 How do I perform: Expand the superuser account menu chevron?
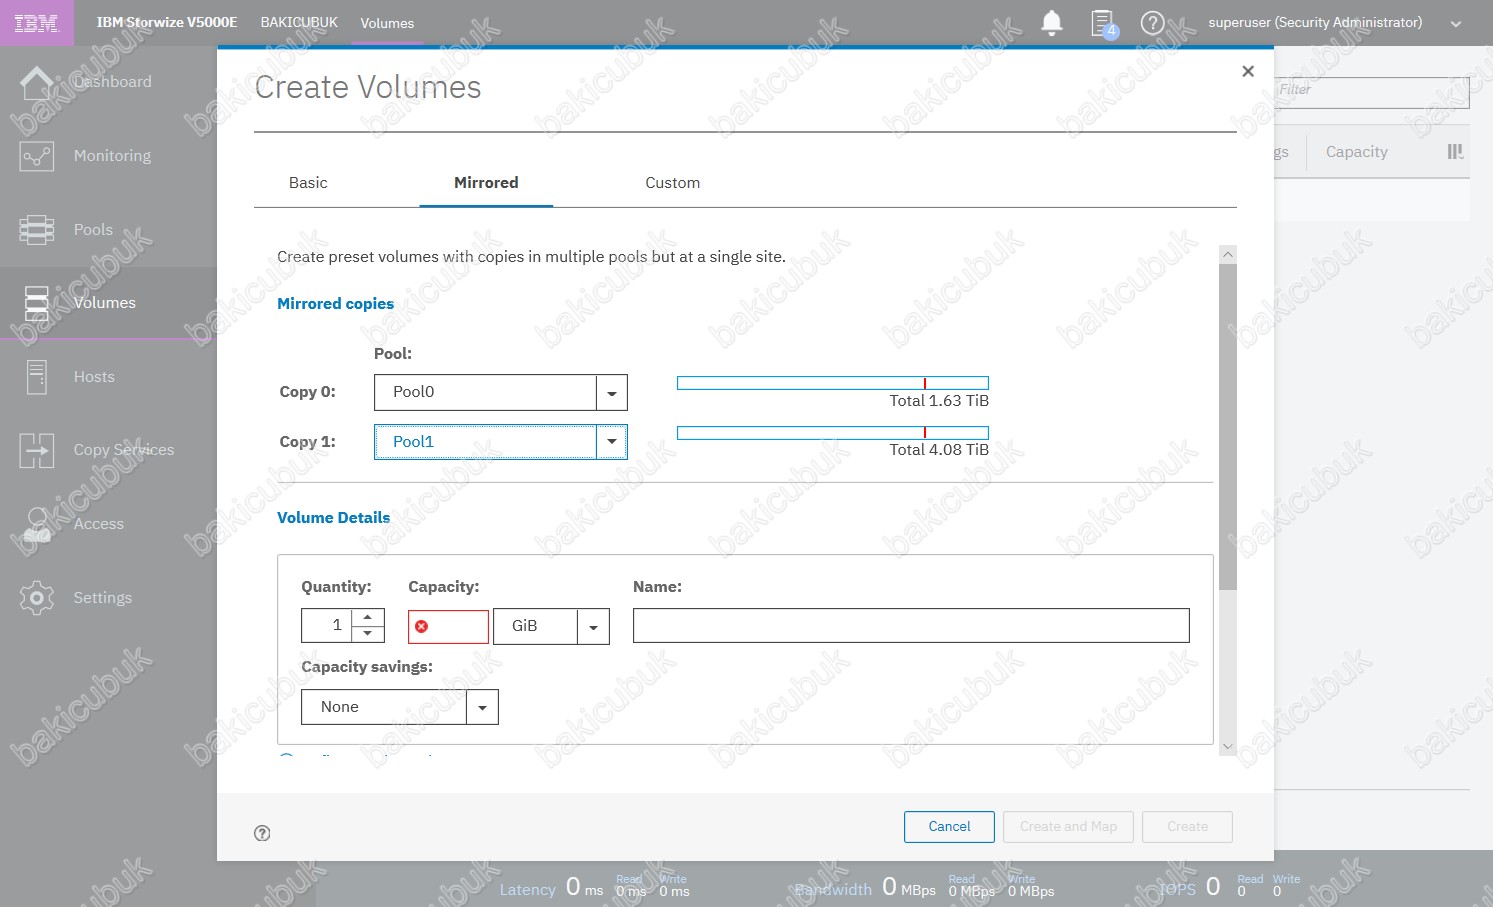(x=1456, y=24)
